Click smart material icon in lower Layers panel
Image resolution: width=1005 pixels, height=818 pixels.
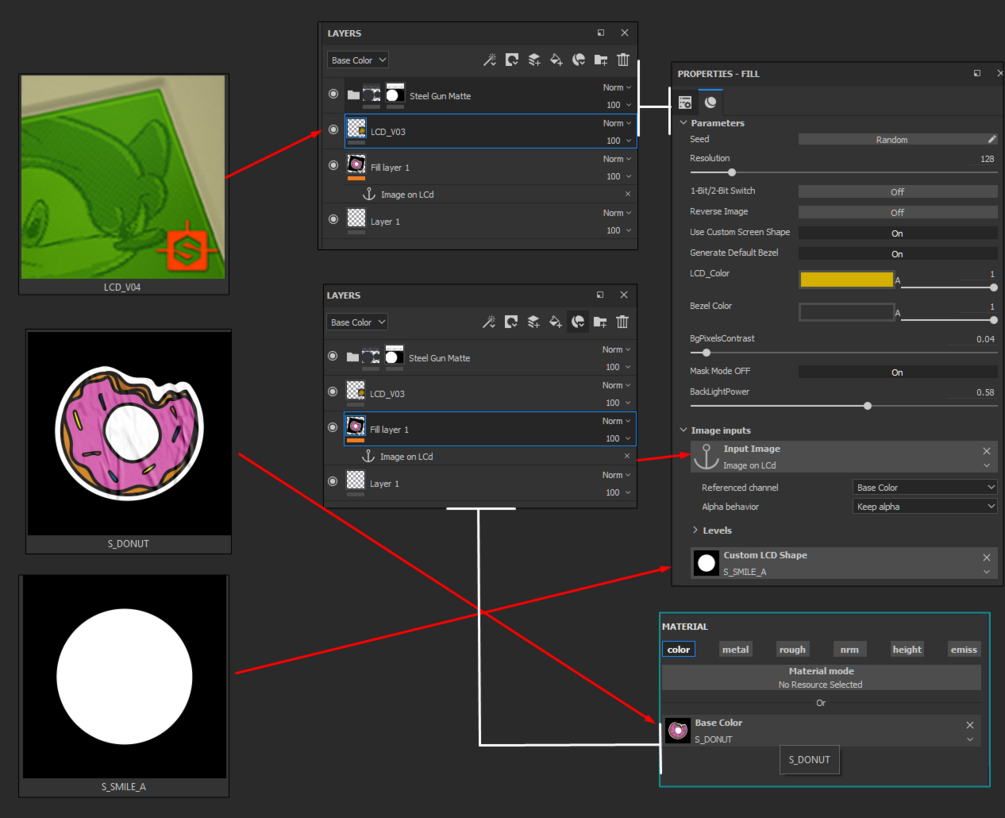pyautogui.click(x=577, y=322)
